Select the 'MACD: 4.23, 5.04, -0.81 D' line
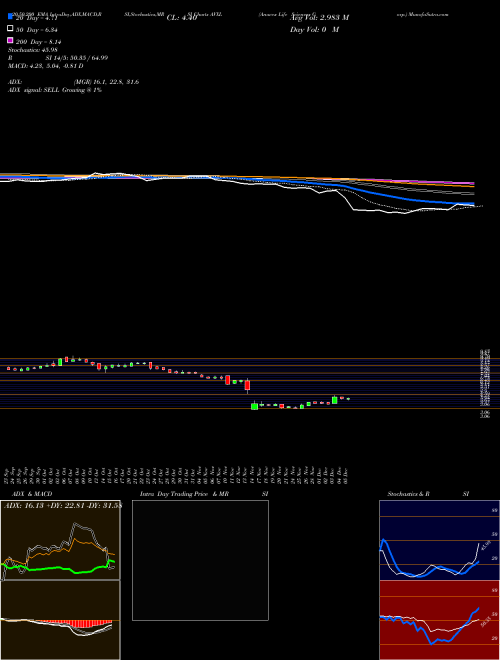This screenshot has height=660, width=500. [x=46, y=66]
